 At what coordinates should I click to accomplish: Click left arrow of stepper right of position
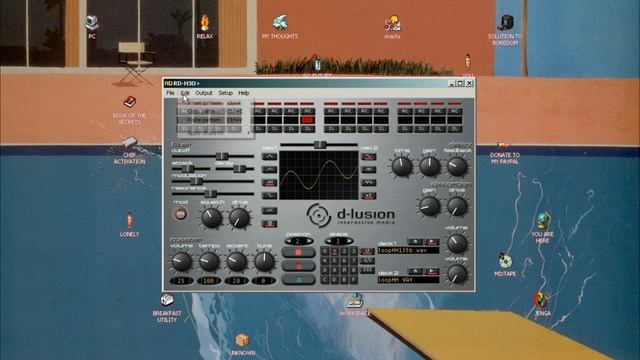[328, 242]
